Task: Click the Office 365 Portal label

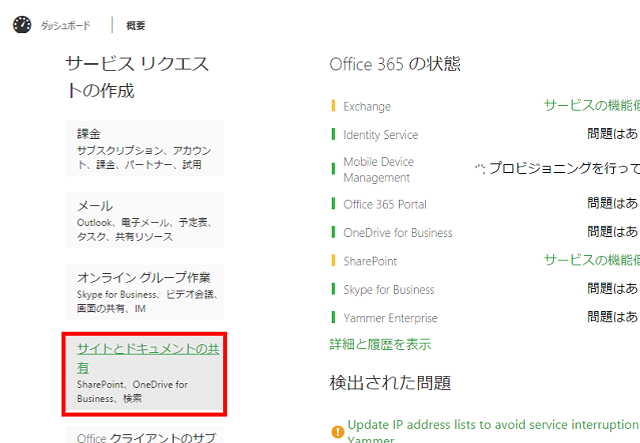Action: pos(385,204)
